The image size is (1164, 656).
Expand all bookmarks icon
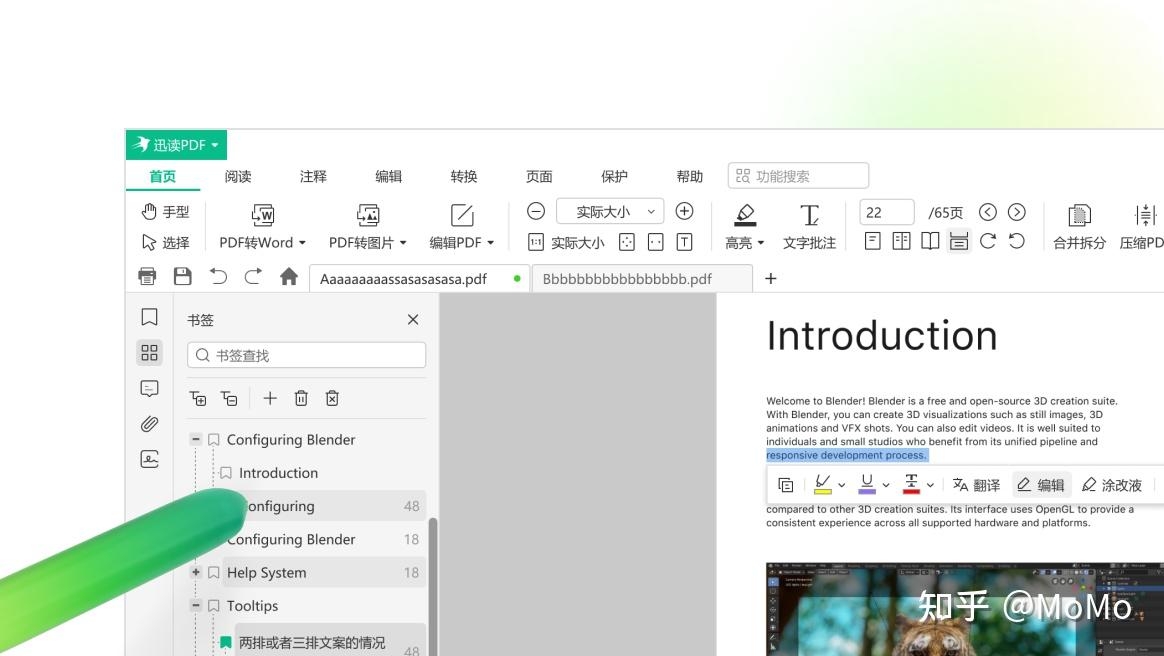[x=198, y=398]
